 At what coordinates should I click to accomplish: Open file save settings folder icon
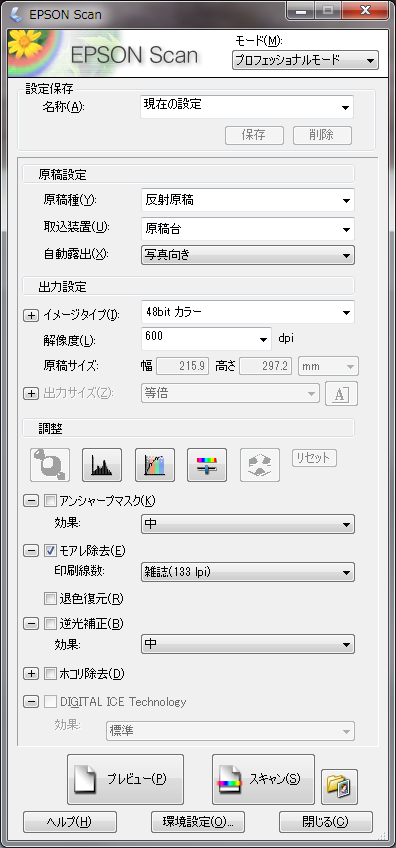(x=340, y=786)
